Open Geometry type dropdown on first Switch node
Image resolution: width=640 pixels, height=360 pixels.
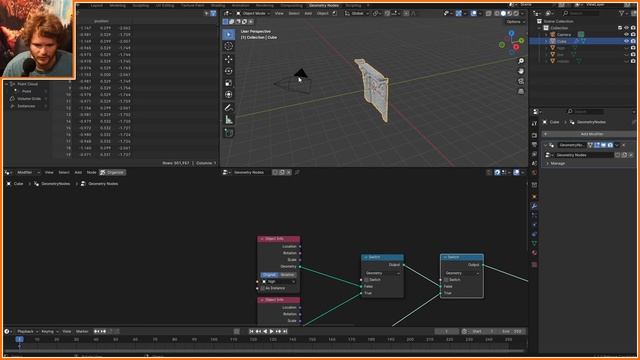[x=382, y=273]
